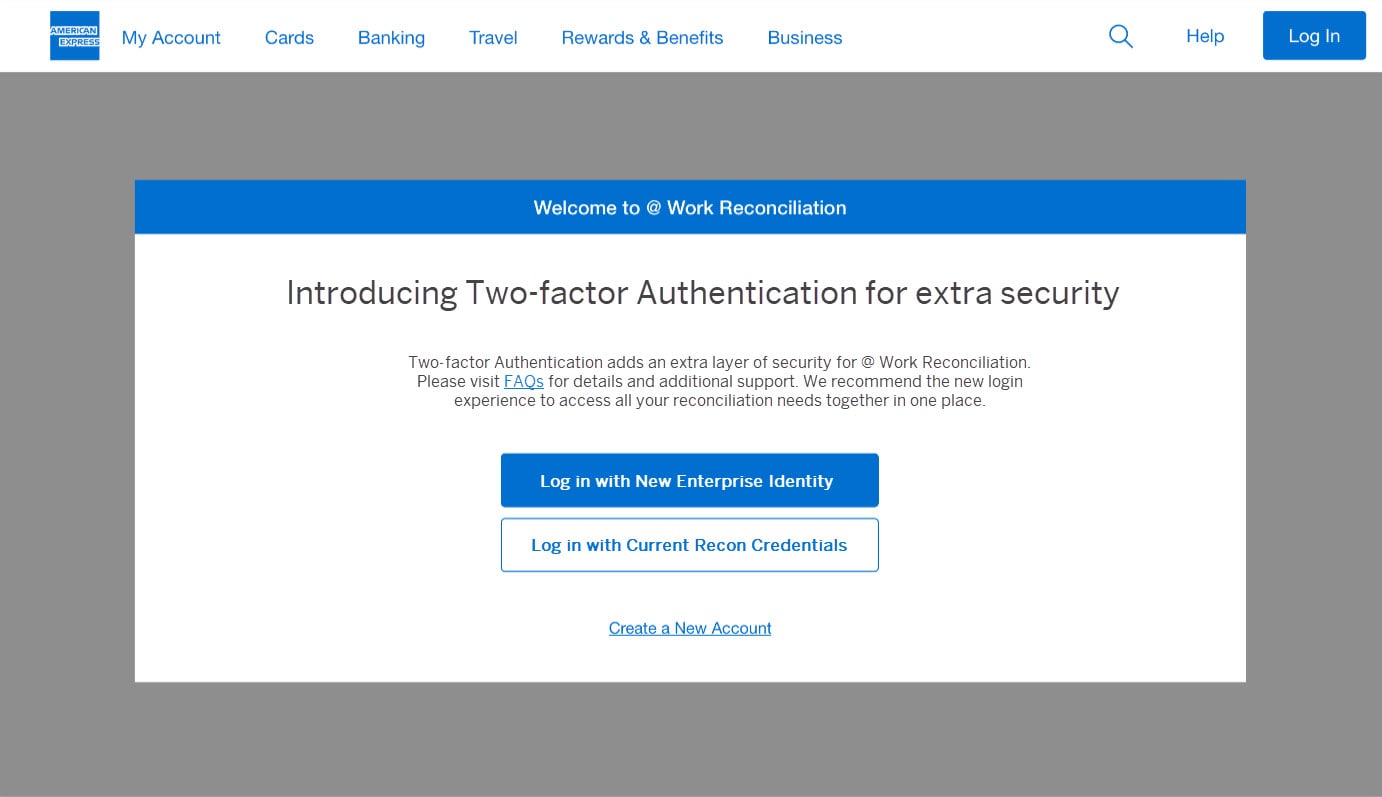This screenshot has width=1382, height=797.
Task: Click the gray backdrop below the dialog
Action: 690,740
